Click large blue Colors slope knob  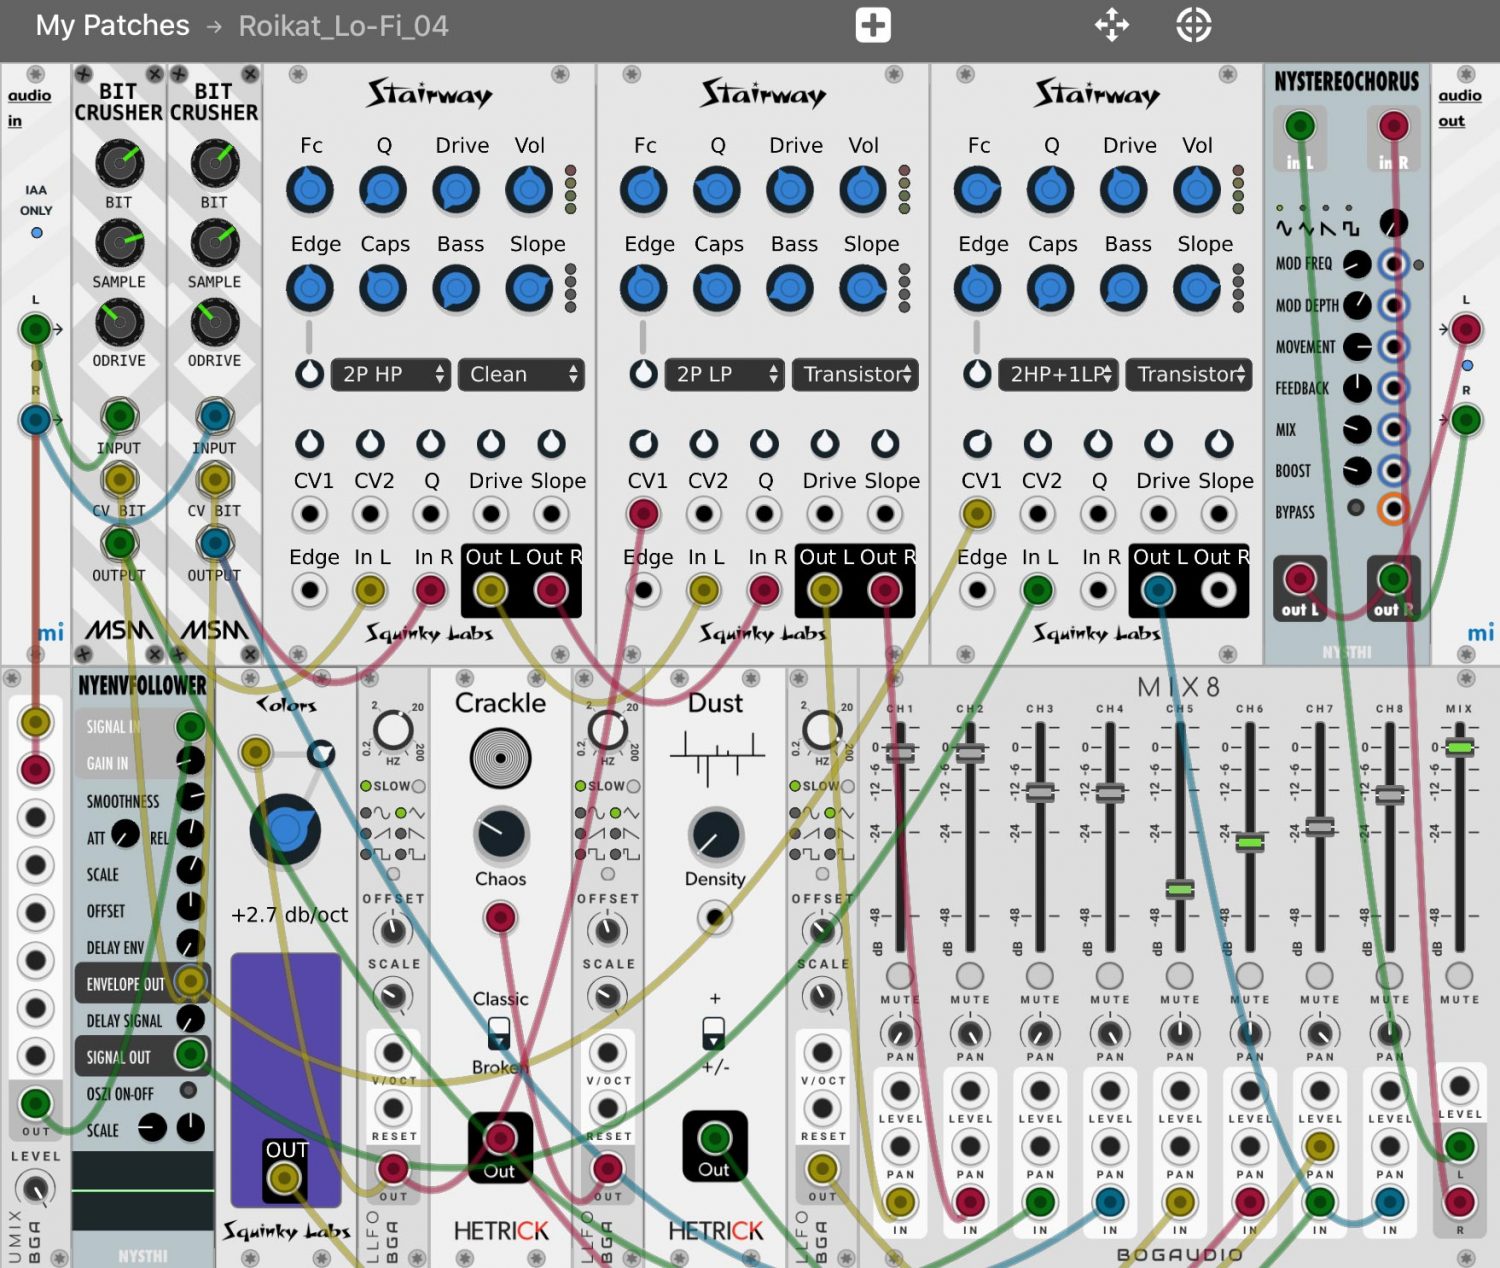[285, 829]
